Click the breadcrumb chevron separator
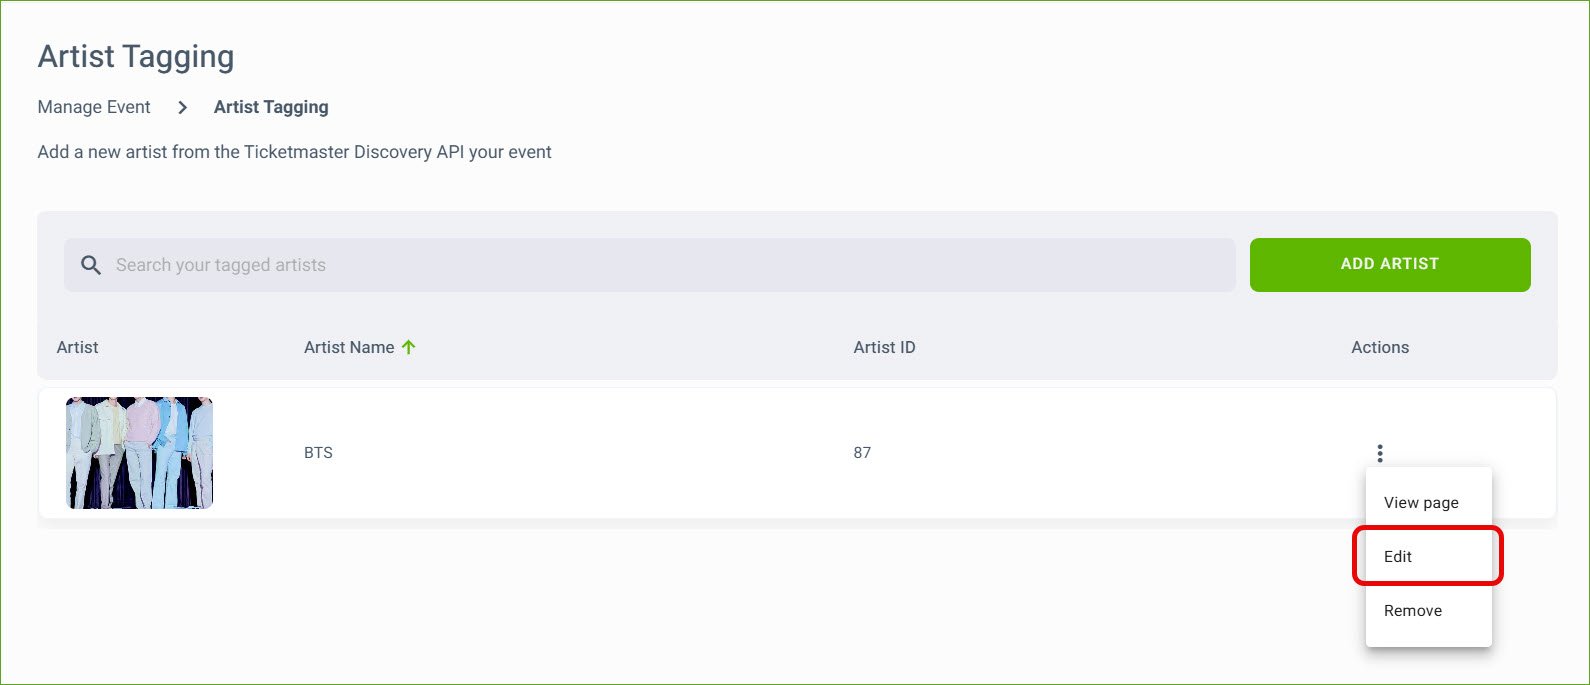 click(182, 107)
